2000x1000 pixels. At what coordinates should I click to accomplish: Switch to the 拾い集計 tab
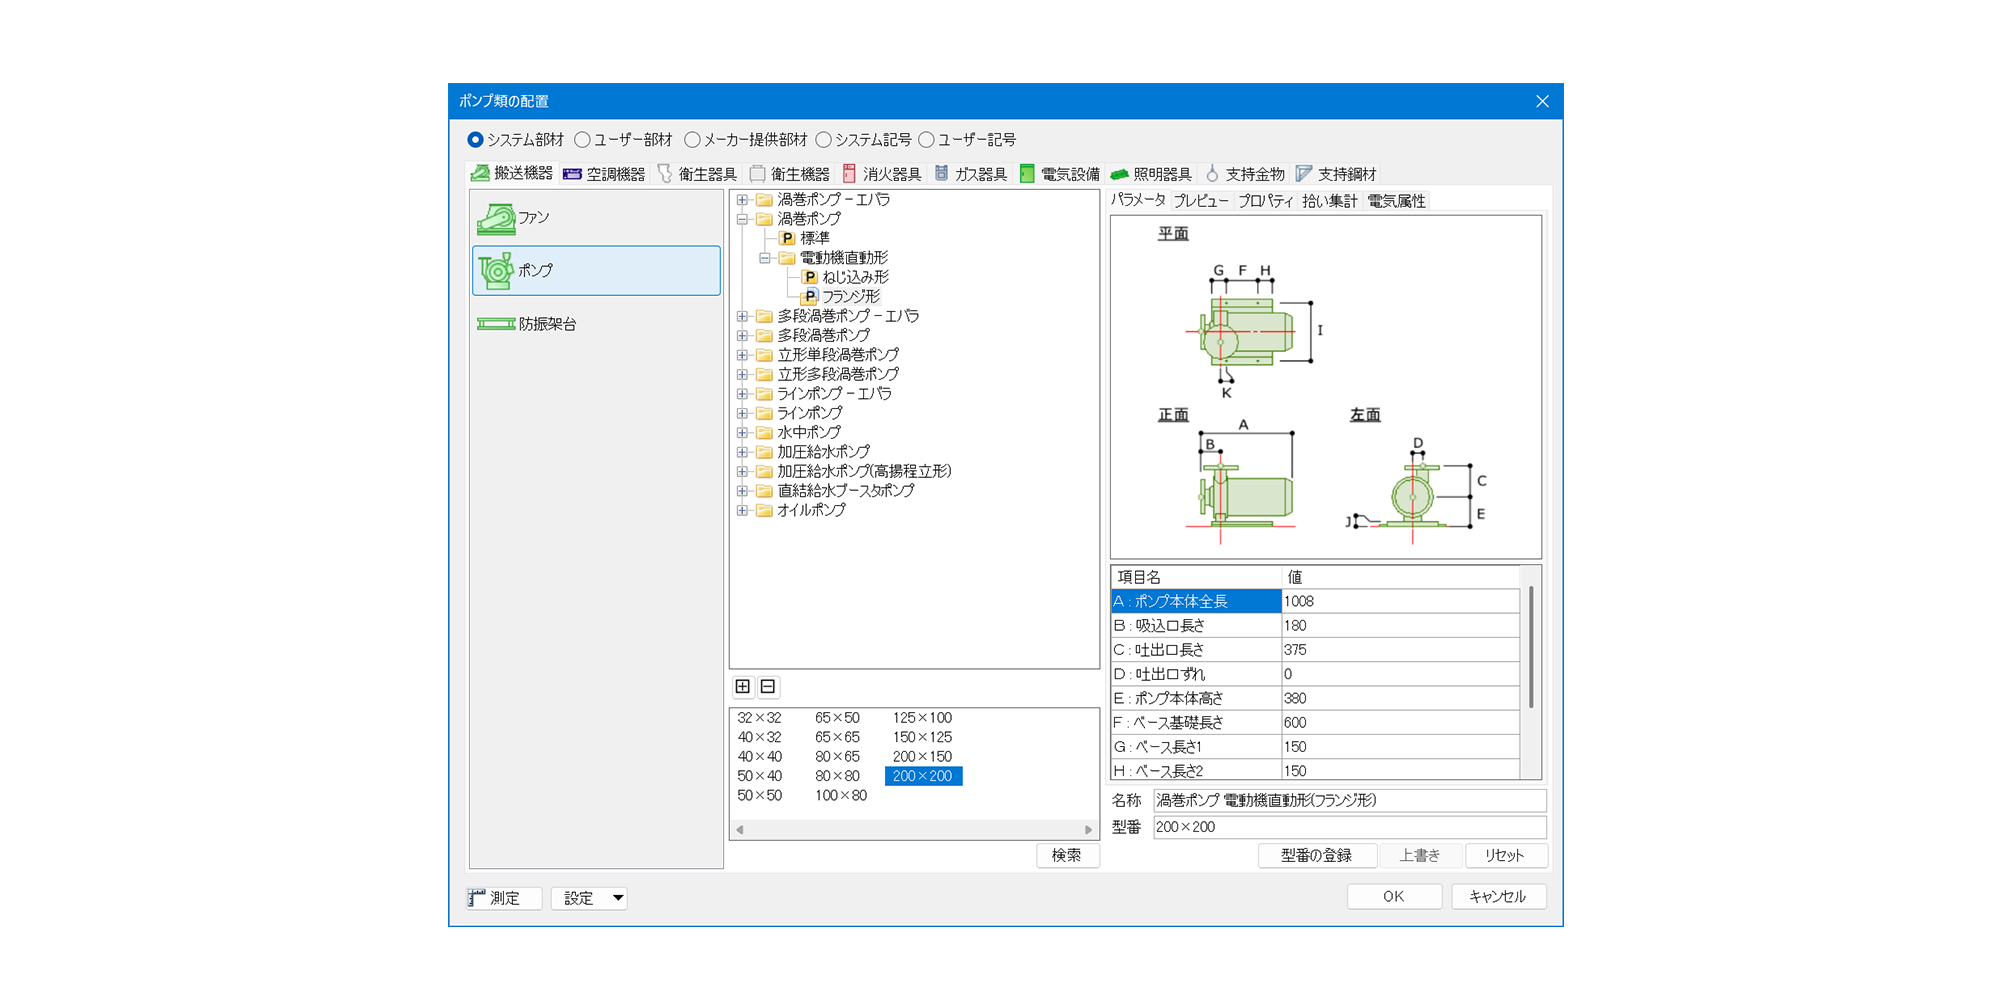pos(1329,201)
